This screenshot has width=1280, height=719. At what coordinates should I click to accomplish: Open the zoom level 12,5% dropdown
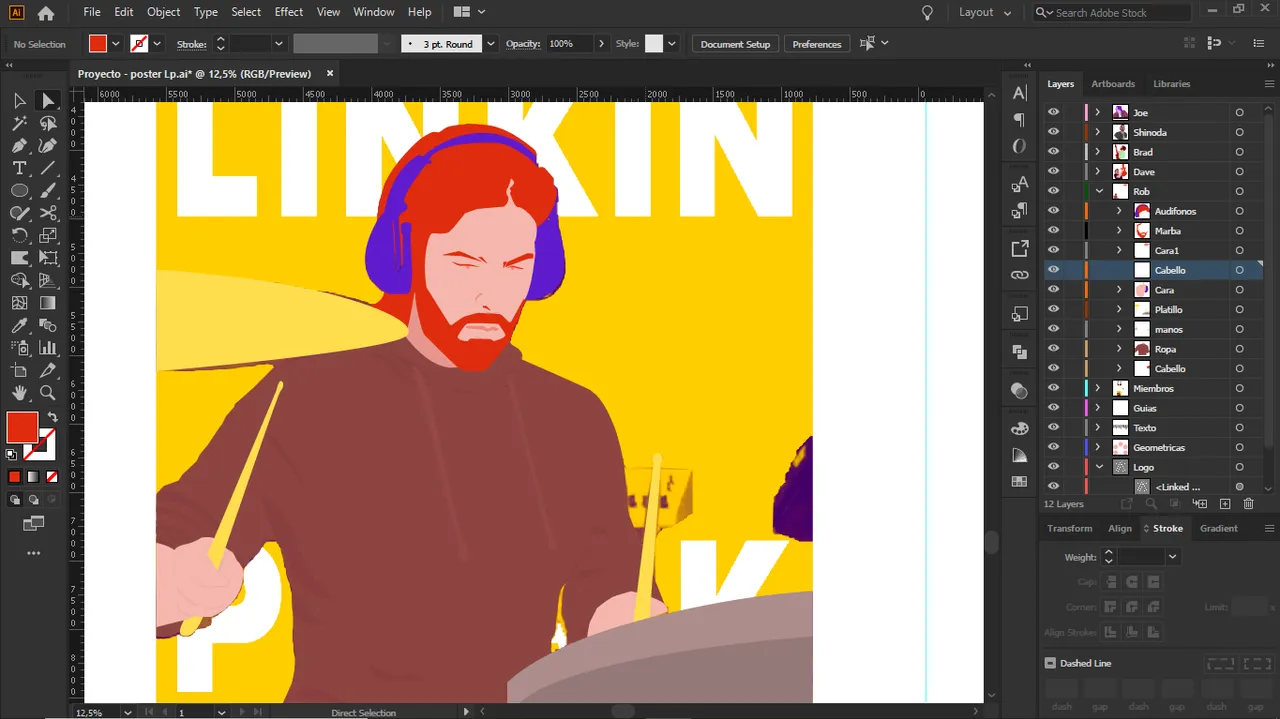click(x=127, y=712)
